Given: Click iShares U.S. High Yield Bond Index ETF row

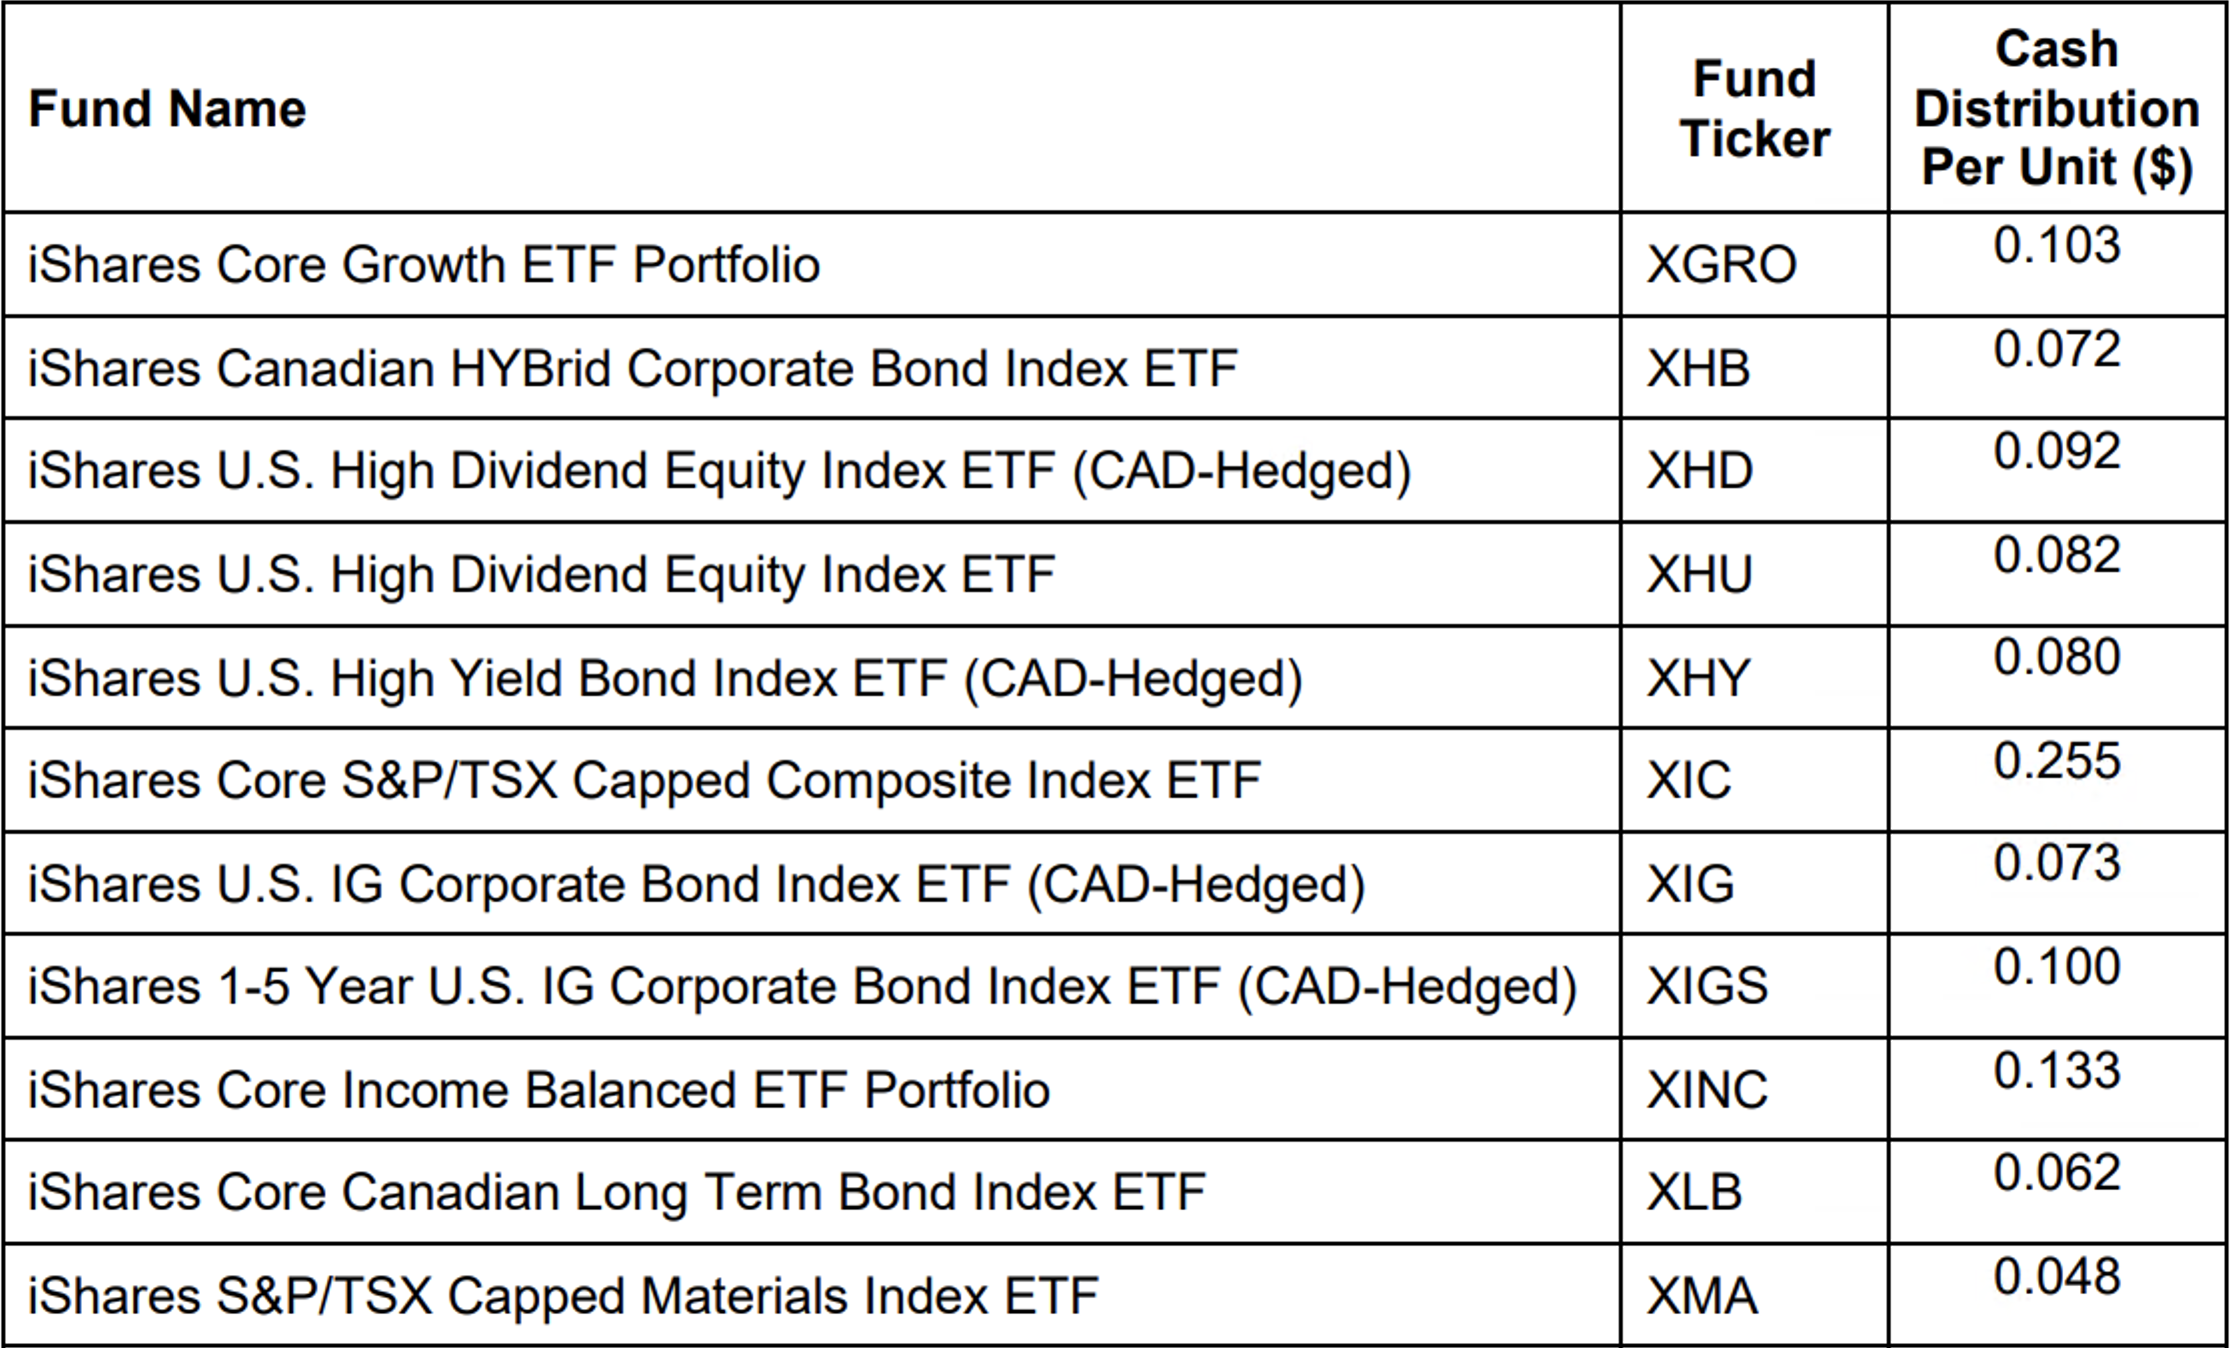Looking at the screenshot, I should (665, 678).
